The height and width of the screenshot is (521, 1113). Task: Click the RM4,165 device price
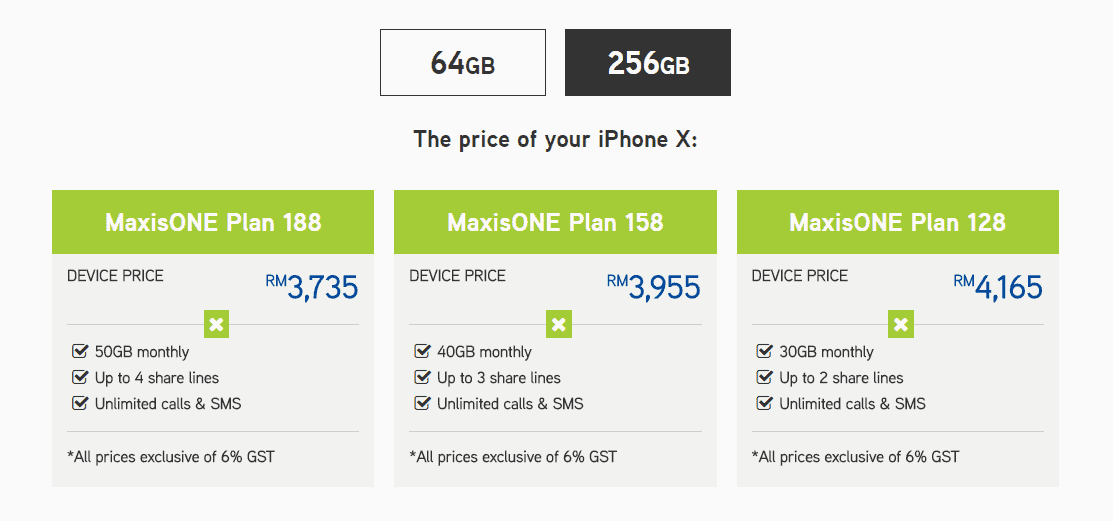tap(998, 287)
